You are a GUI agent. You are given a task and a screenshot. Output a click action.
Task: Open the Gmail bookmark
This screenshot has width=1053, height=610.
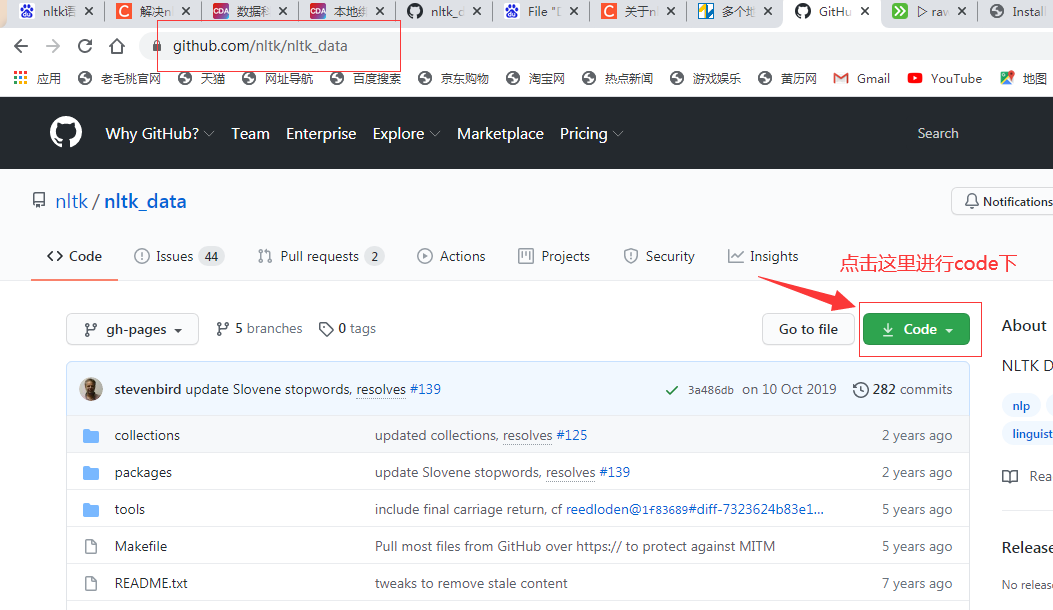(861, 79)
